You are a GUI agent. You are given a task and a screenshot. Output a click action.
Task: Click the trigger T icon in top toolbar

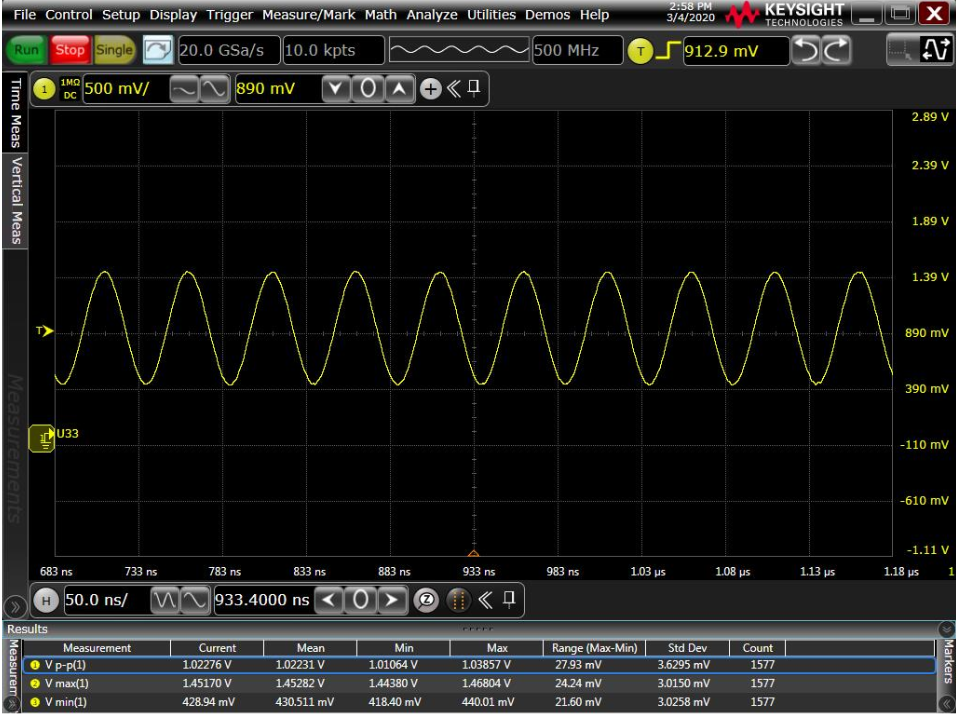pos(640,51)
